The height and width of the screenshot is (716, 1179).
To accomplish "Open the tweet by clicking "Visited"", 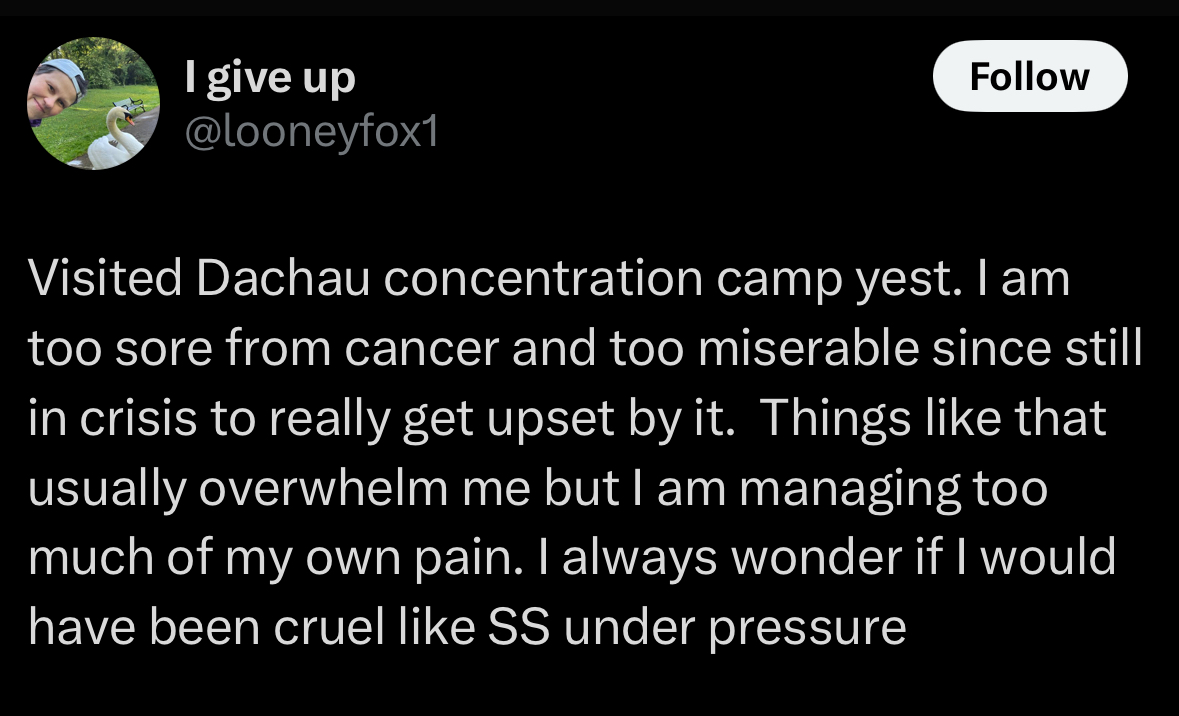I will coord(105,278).
